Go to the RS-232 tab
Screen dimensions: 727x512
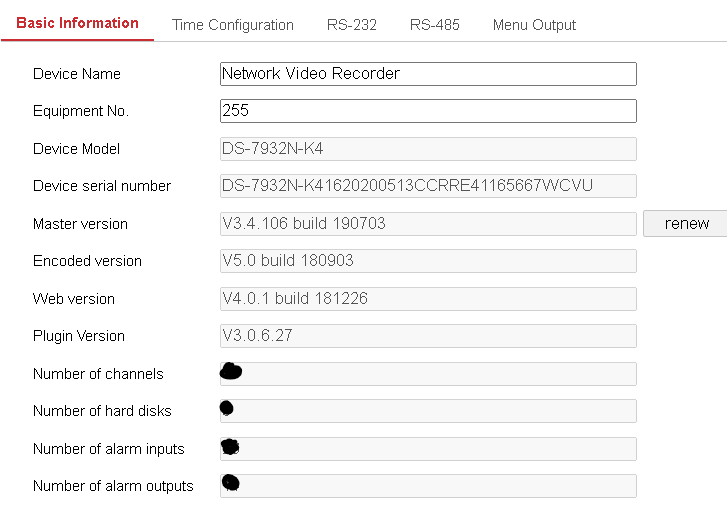coord(351,25)
